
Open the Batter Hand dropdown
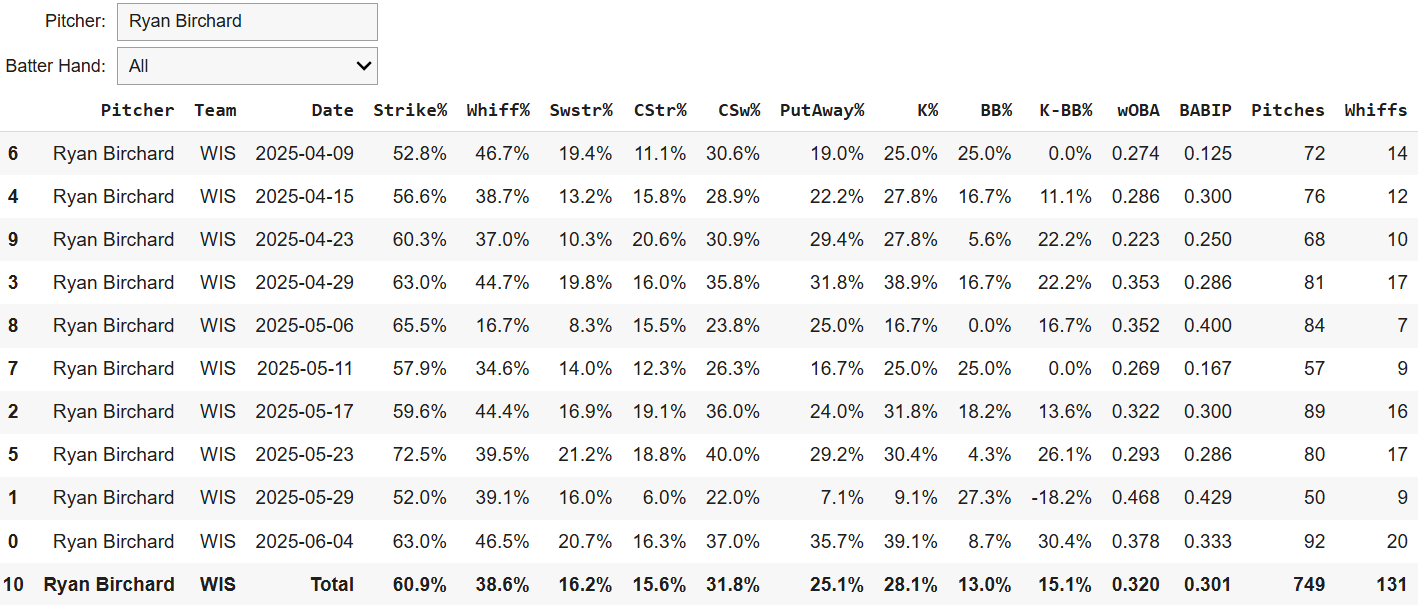tap(247, 66)
